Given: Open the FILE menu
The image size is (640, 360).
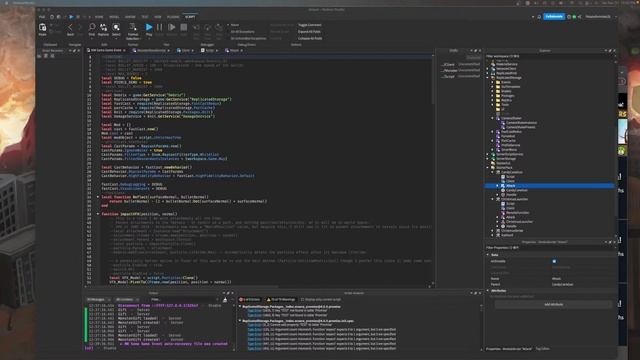Looking at the screenshot, I should coord(42,17).
